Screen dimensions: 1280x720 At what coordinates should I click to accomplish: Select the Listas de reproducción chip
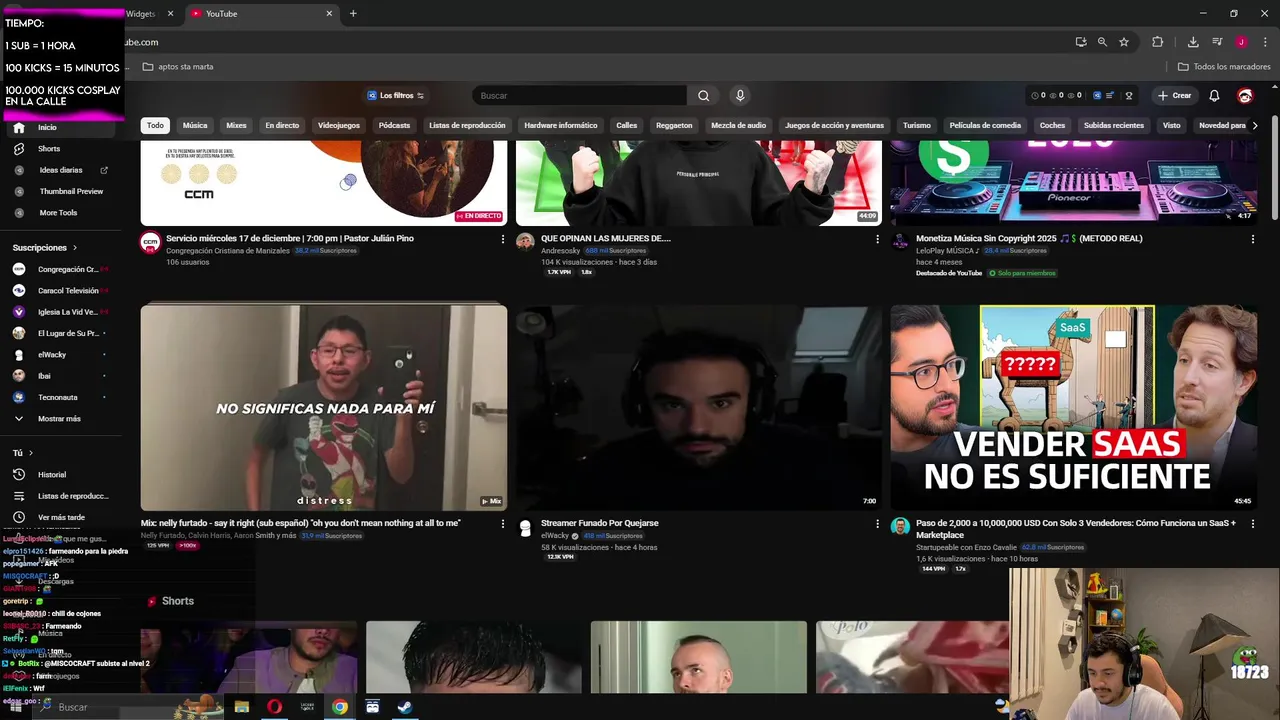tap(467, 126)
